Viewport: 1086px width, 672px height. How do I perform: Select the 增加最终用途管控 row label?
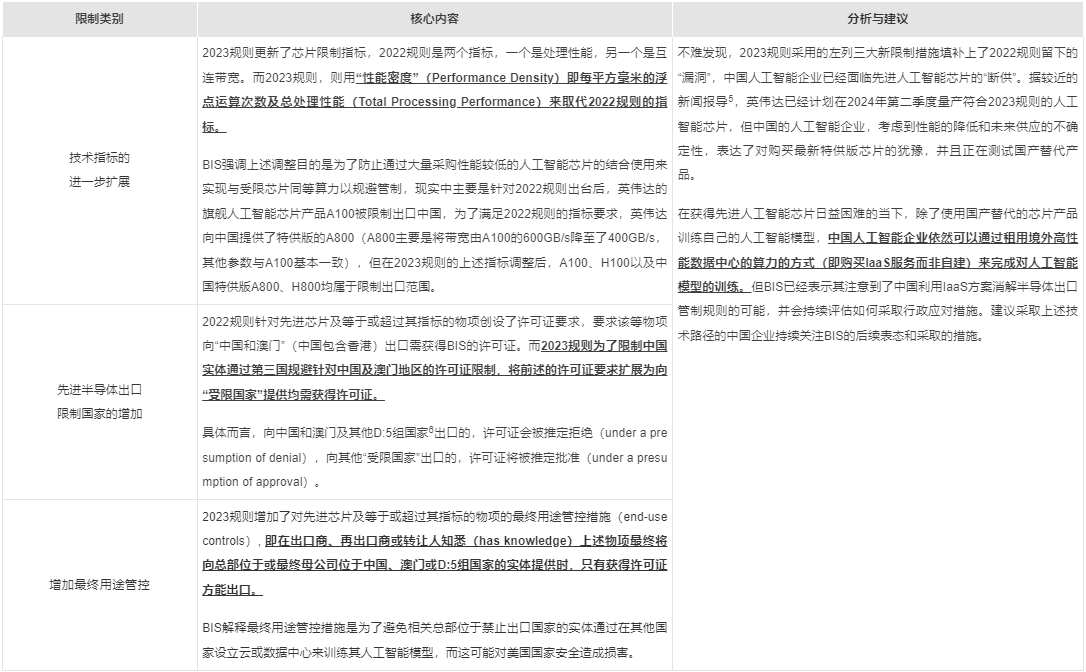(x=100, y=584)
